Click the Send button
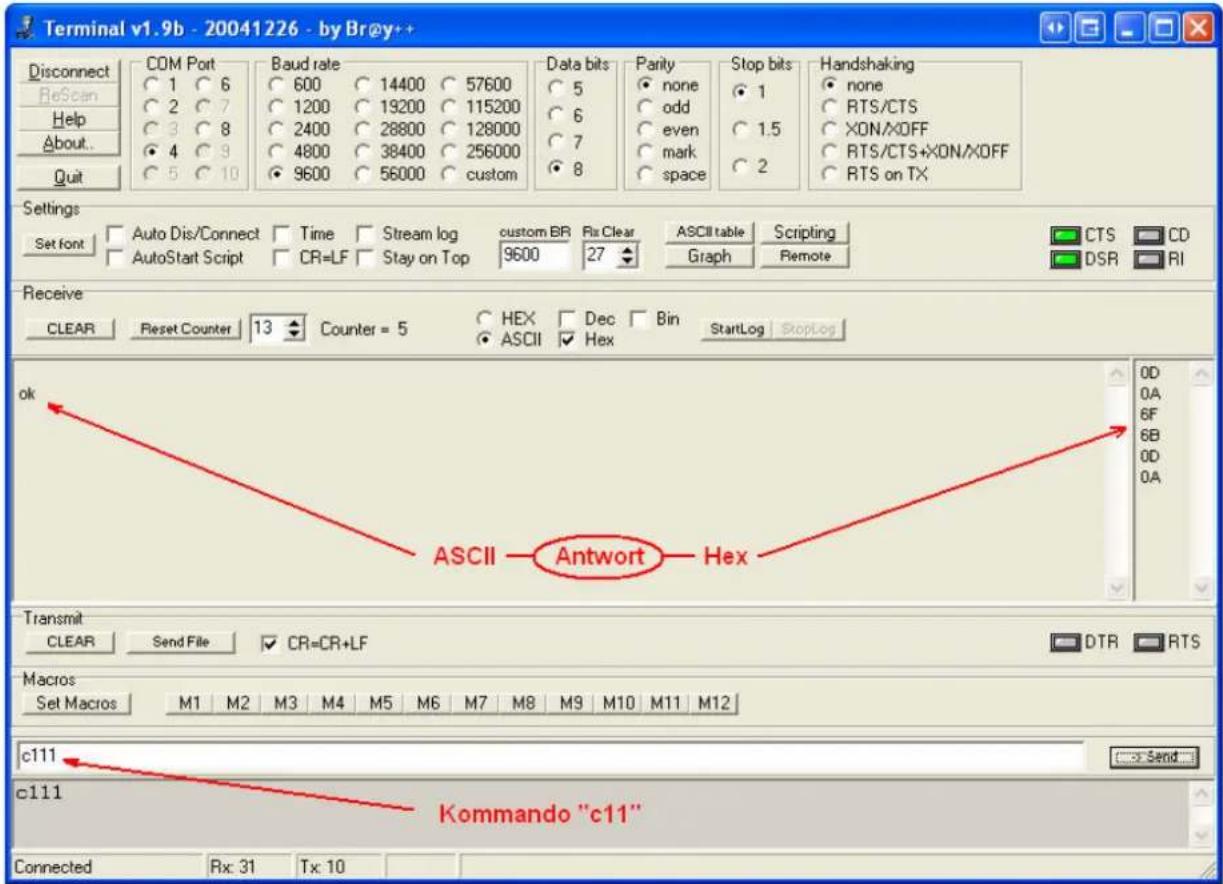The image size is (1223, 884). (1155, 757)
